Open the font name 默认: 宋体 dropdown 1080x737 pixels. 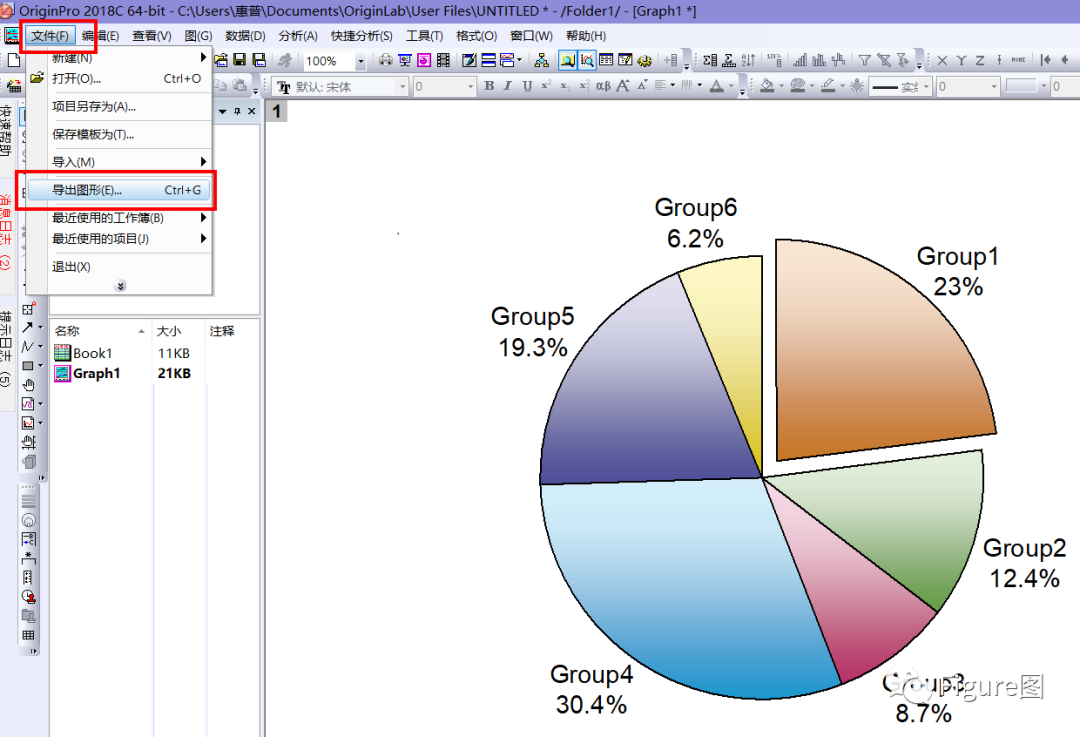pos(403,87)
